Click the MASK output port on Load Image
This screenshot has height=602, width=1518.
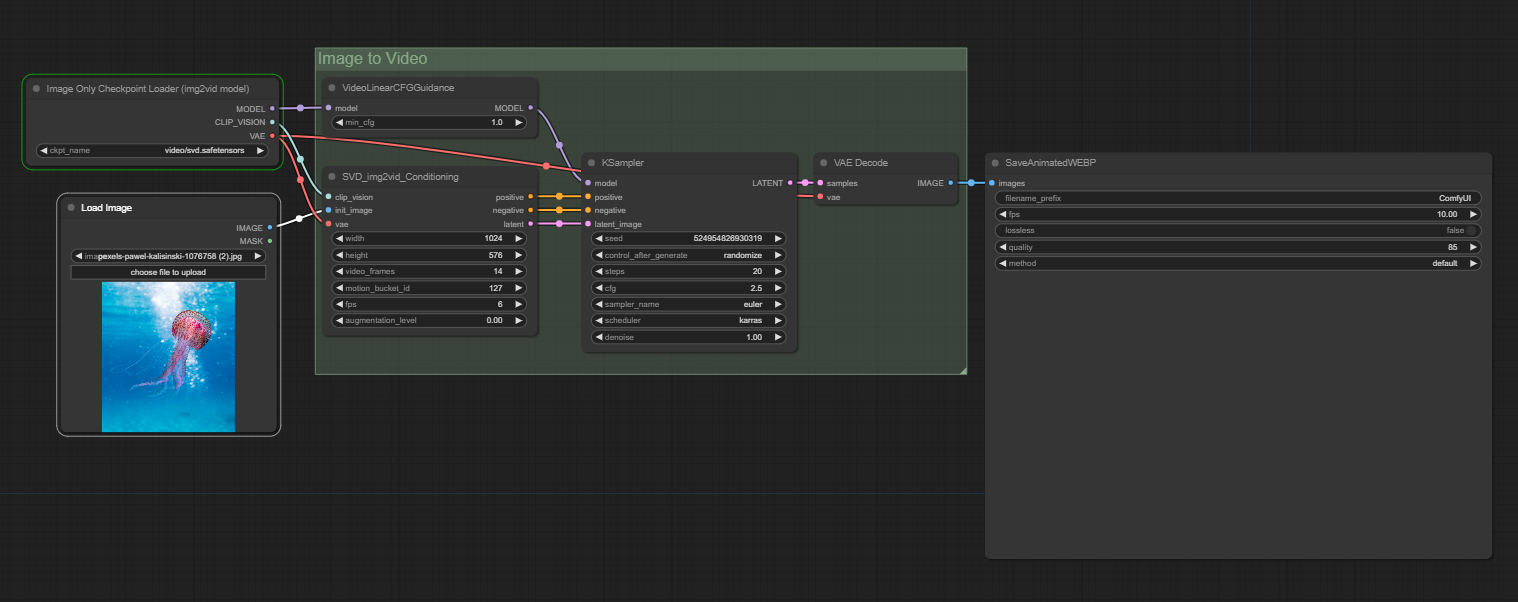270,241
